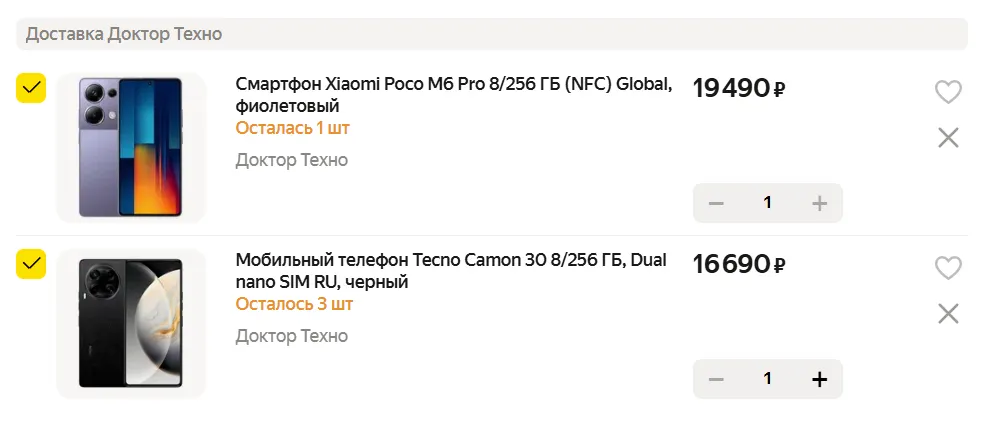Viewport: 985px width, 433px height.
Task: Click the quantity field for Xiaomi Poco
Action: [x=768, y=203]
